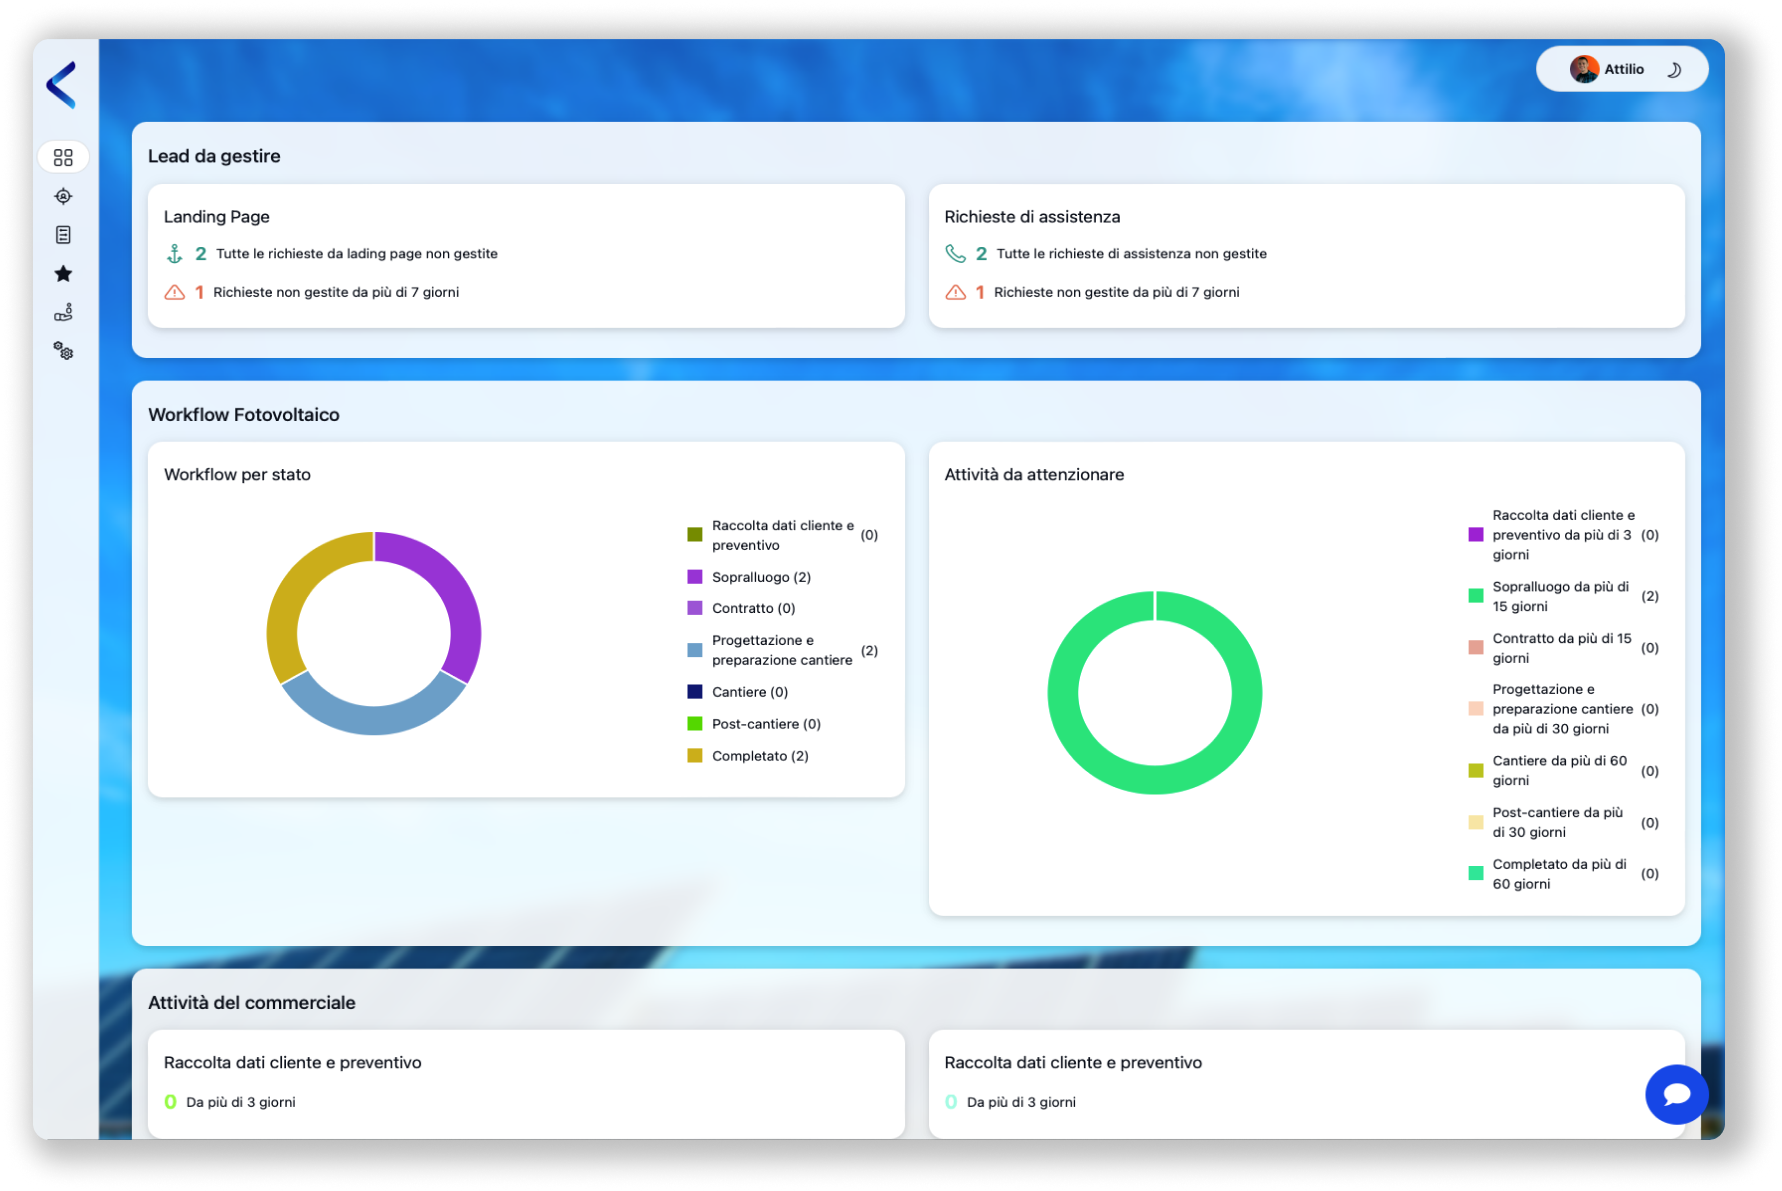Toggle dark mode with the moon icon

pos(1674,70)
